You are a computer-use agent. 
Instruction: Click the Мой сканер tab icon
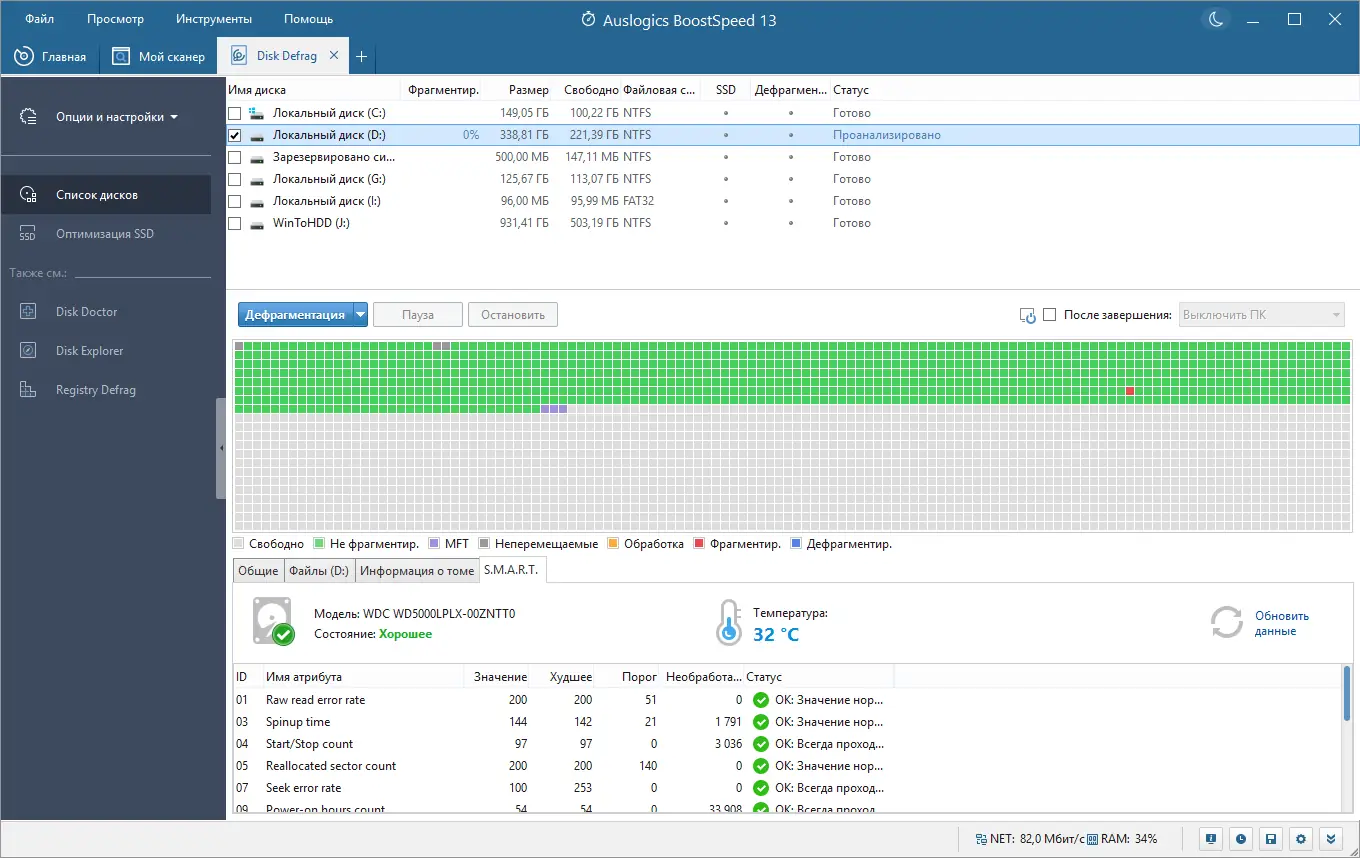coord(121,57)
